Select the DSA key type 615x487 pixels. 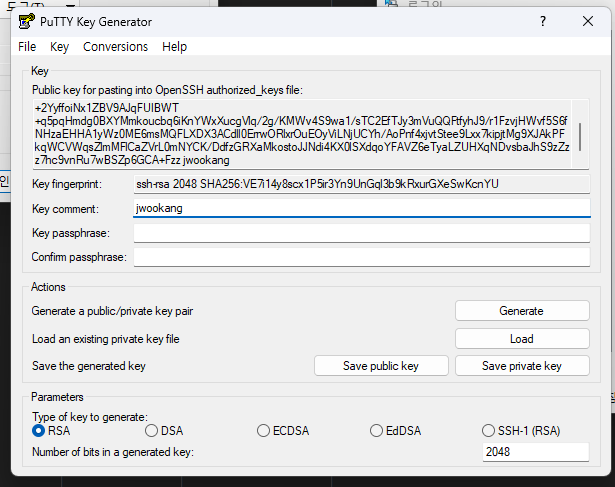point(164,431)
